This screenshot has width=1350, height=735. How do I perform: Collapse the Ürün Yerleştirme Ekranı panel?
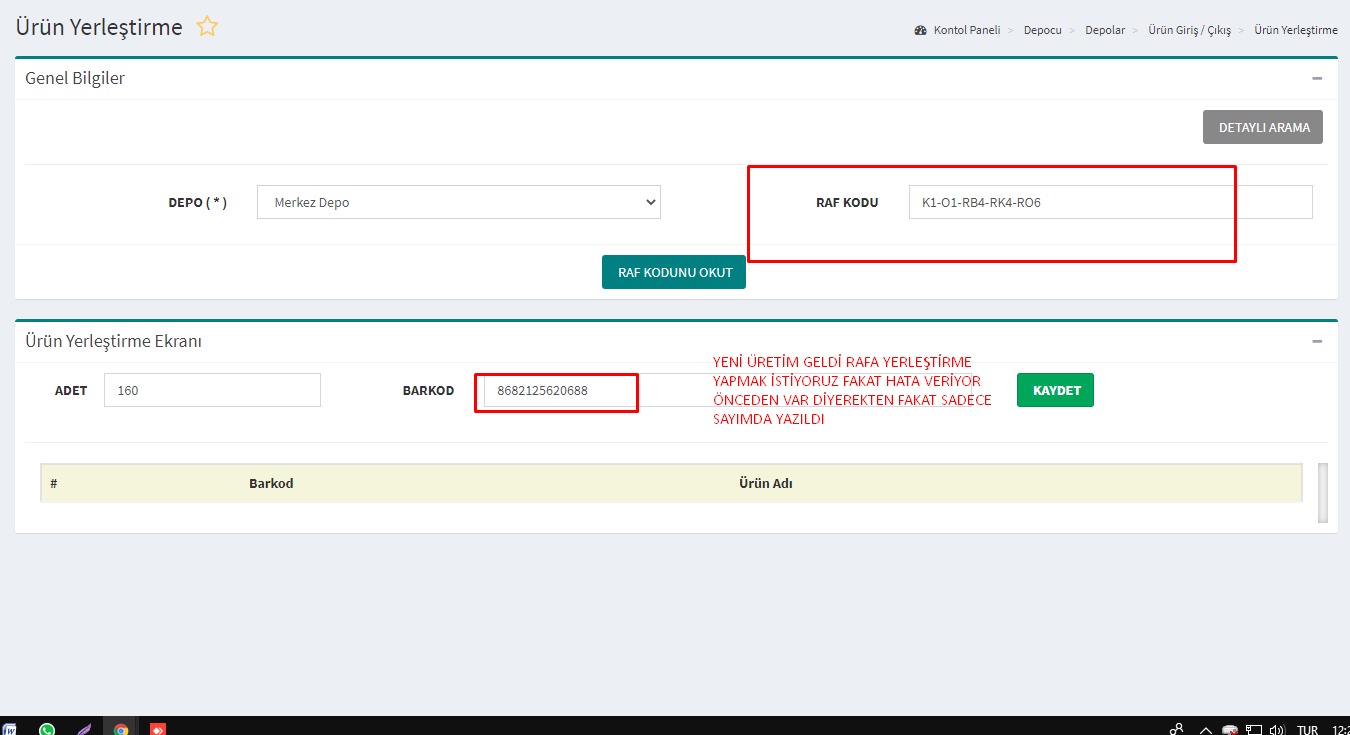[1317, 341]
